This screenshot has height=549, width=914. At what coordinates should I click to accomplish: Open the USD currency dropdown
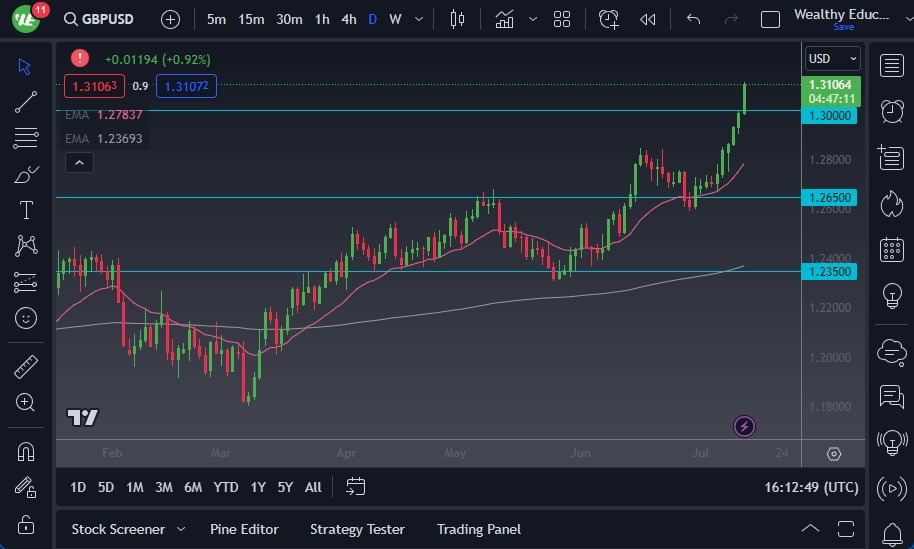tap(832, 59)
